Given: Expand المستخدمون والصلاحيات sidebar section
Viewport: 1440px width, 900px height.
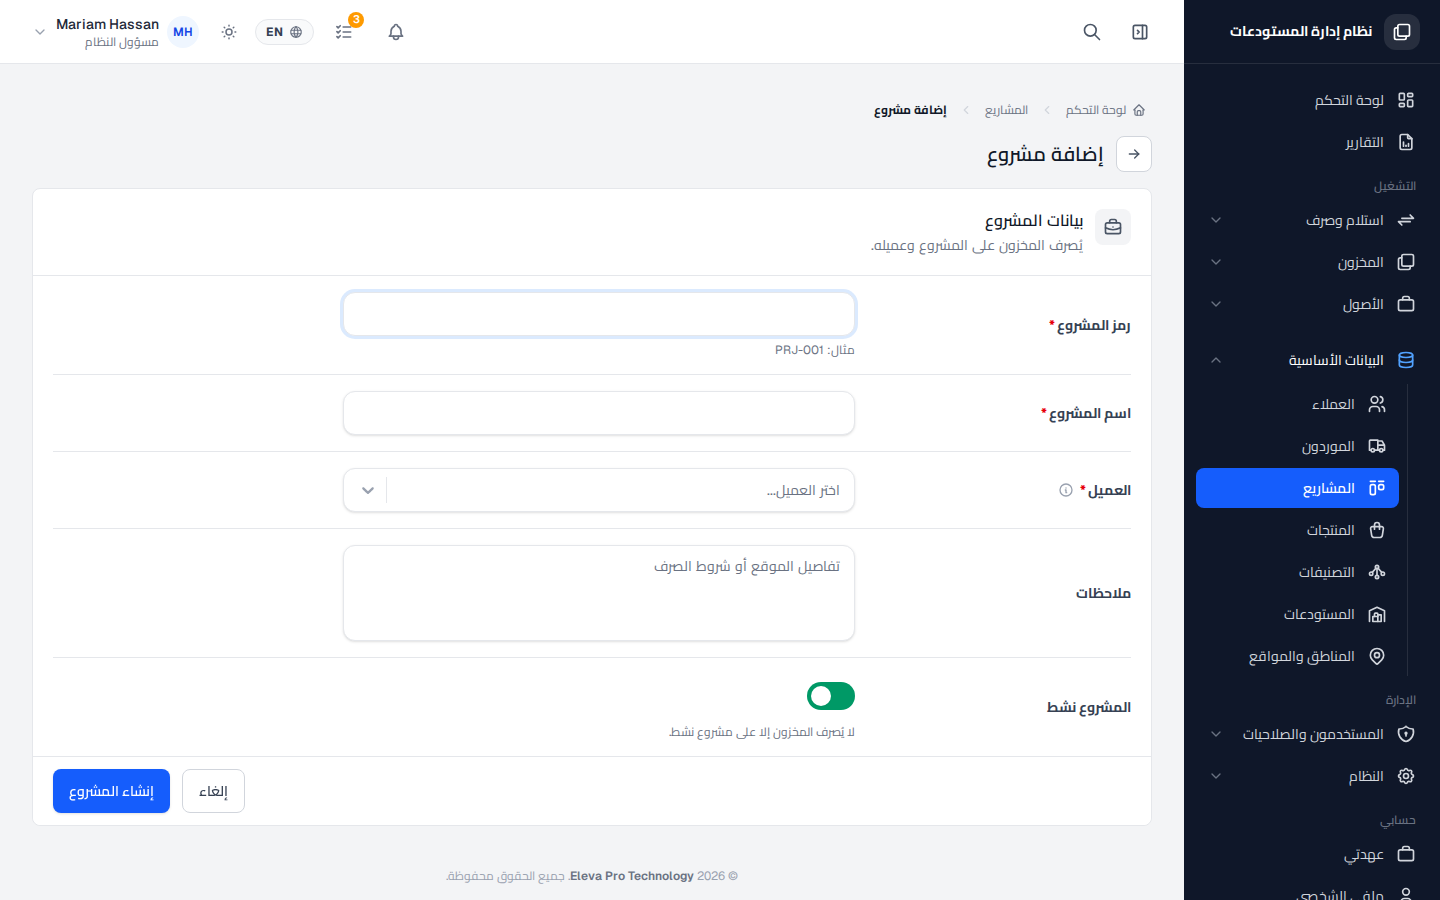Looking at the screenshot, I should pos(1312,734).
